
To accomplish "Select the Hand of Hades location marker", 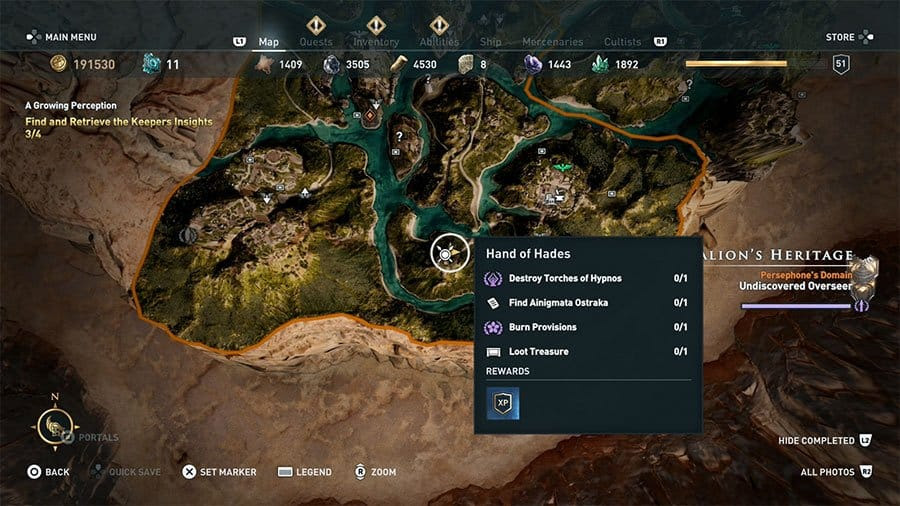I will (x=449, y=252).
